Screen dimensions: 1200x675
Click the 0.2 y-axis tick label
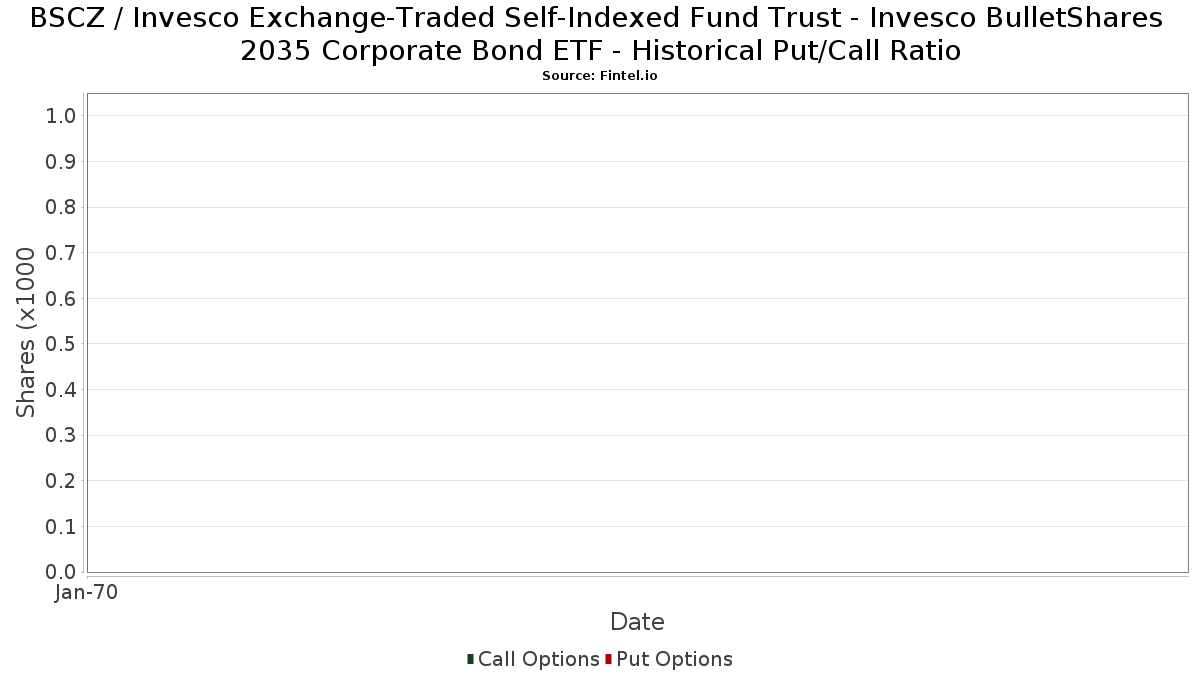61,481
